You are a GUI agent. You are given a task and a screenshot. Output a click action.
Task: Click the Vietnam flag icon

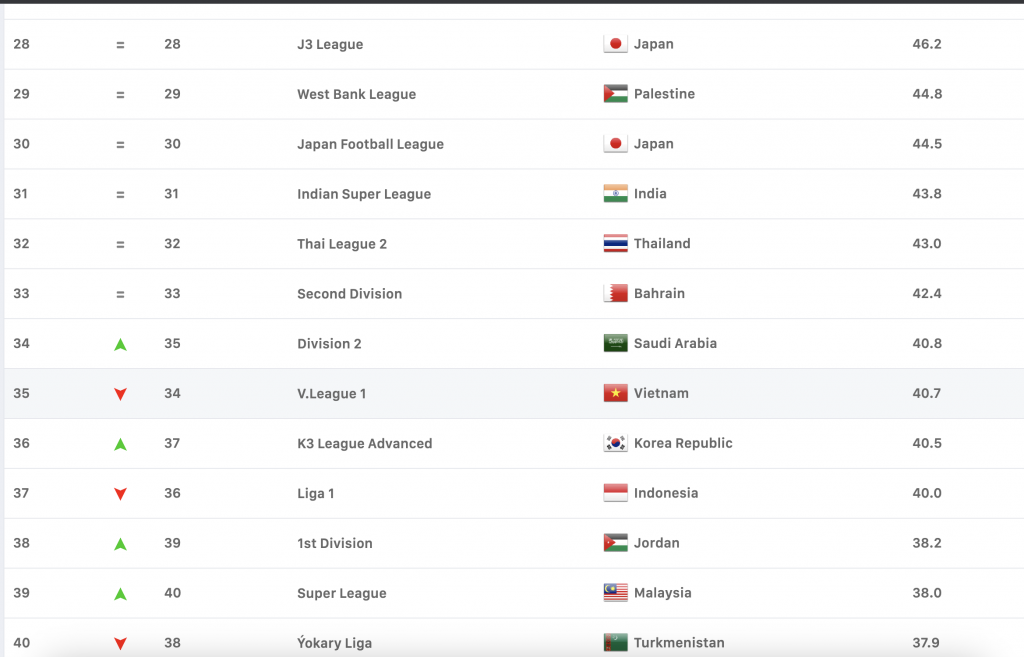(615, 393)
